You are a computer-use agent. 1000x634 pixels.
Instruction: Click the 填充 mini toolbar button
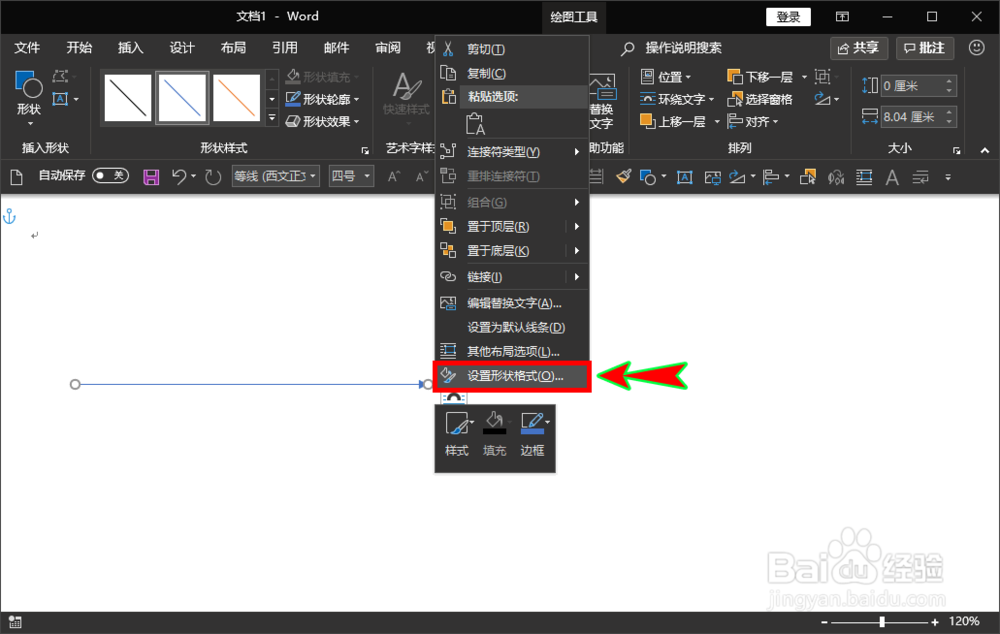pos(494,434)
